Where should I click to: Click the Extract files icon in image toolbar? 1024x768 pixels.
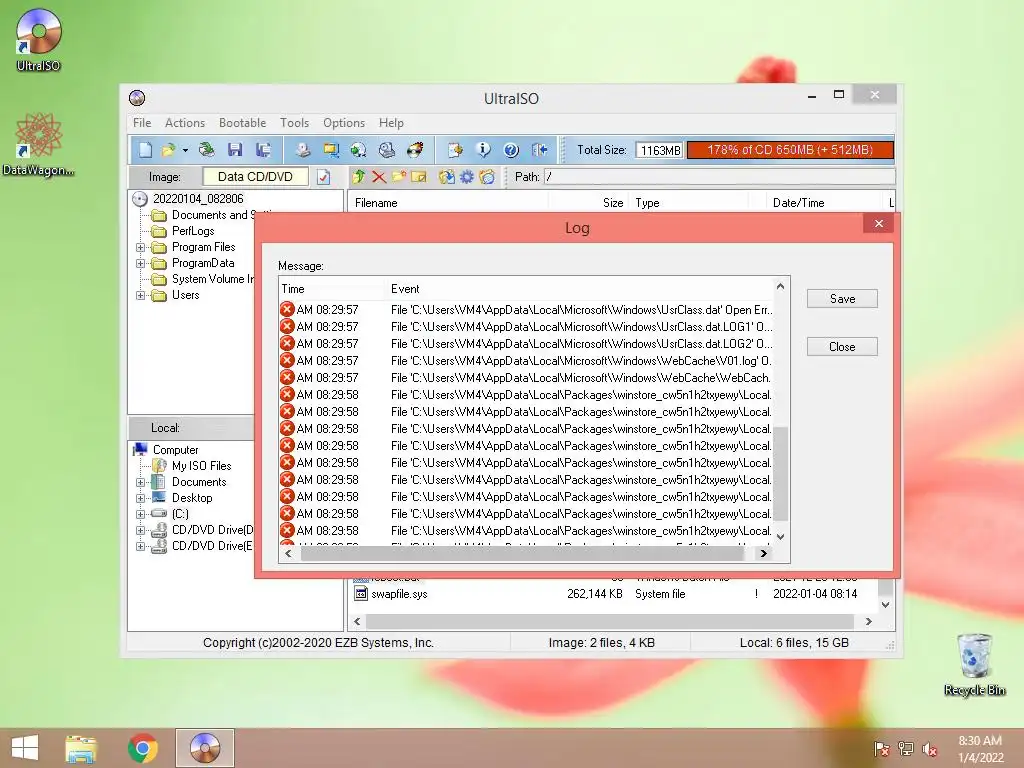click(447, 176)
